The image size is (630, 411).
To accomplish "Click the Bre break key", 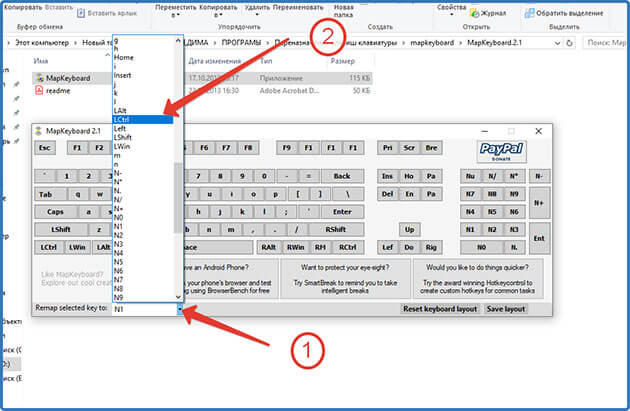I will pyautogui.click(x=432, y=148).
